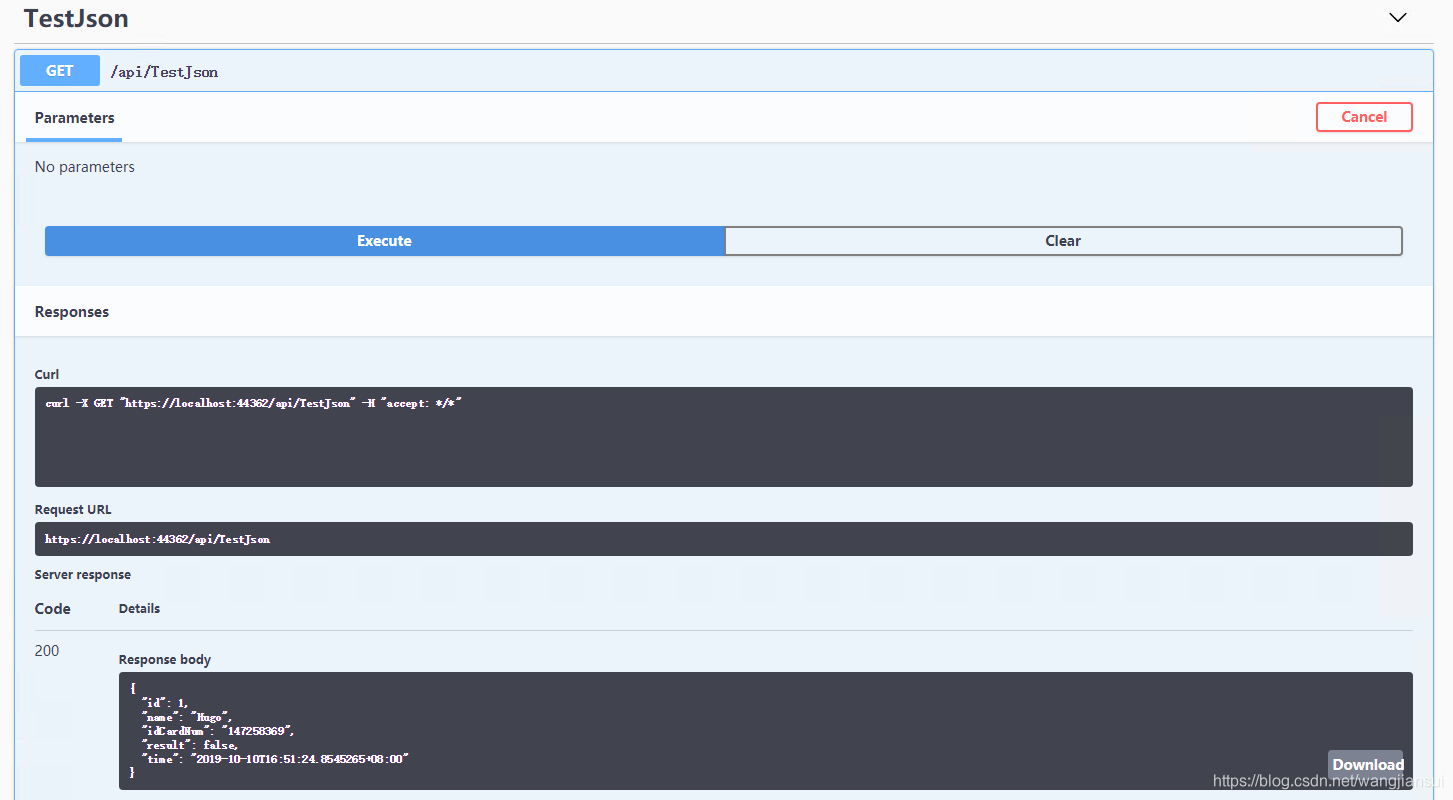Click the Details column header

pos(139,608)
